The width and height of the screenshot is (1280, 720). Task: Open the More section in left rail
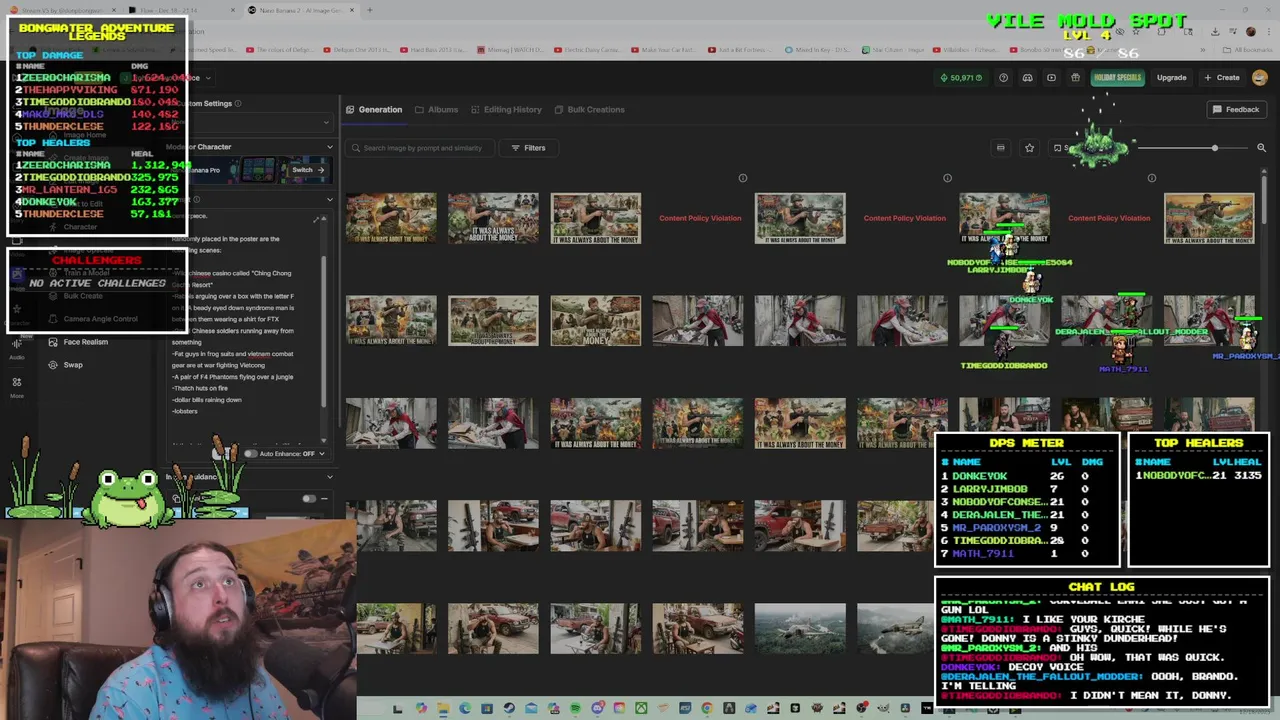tap(17, 387)
